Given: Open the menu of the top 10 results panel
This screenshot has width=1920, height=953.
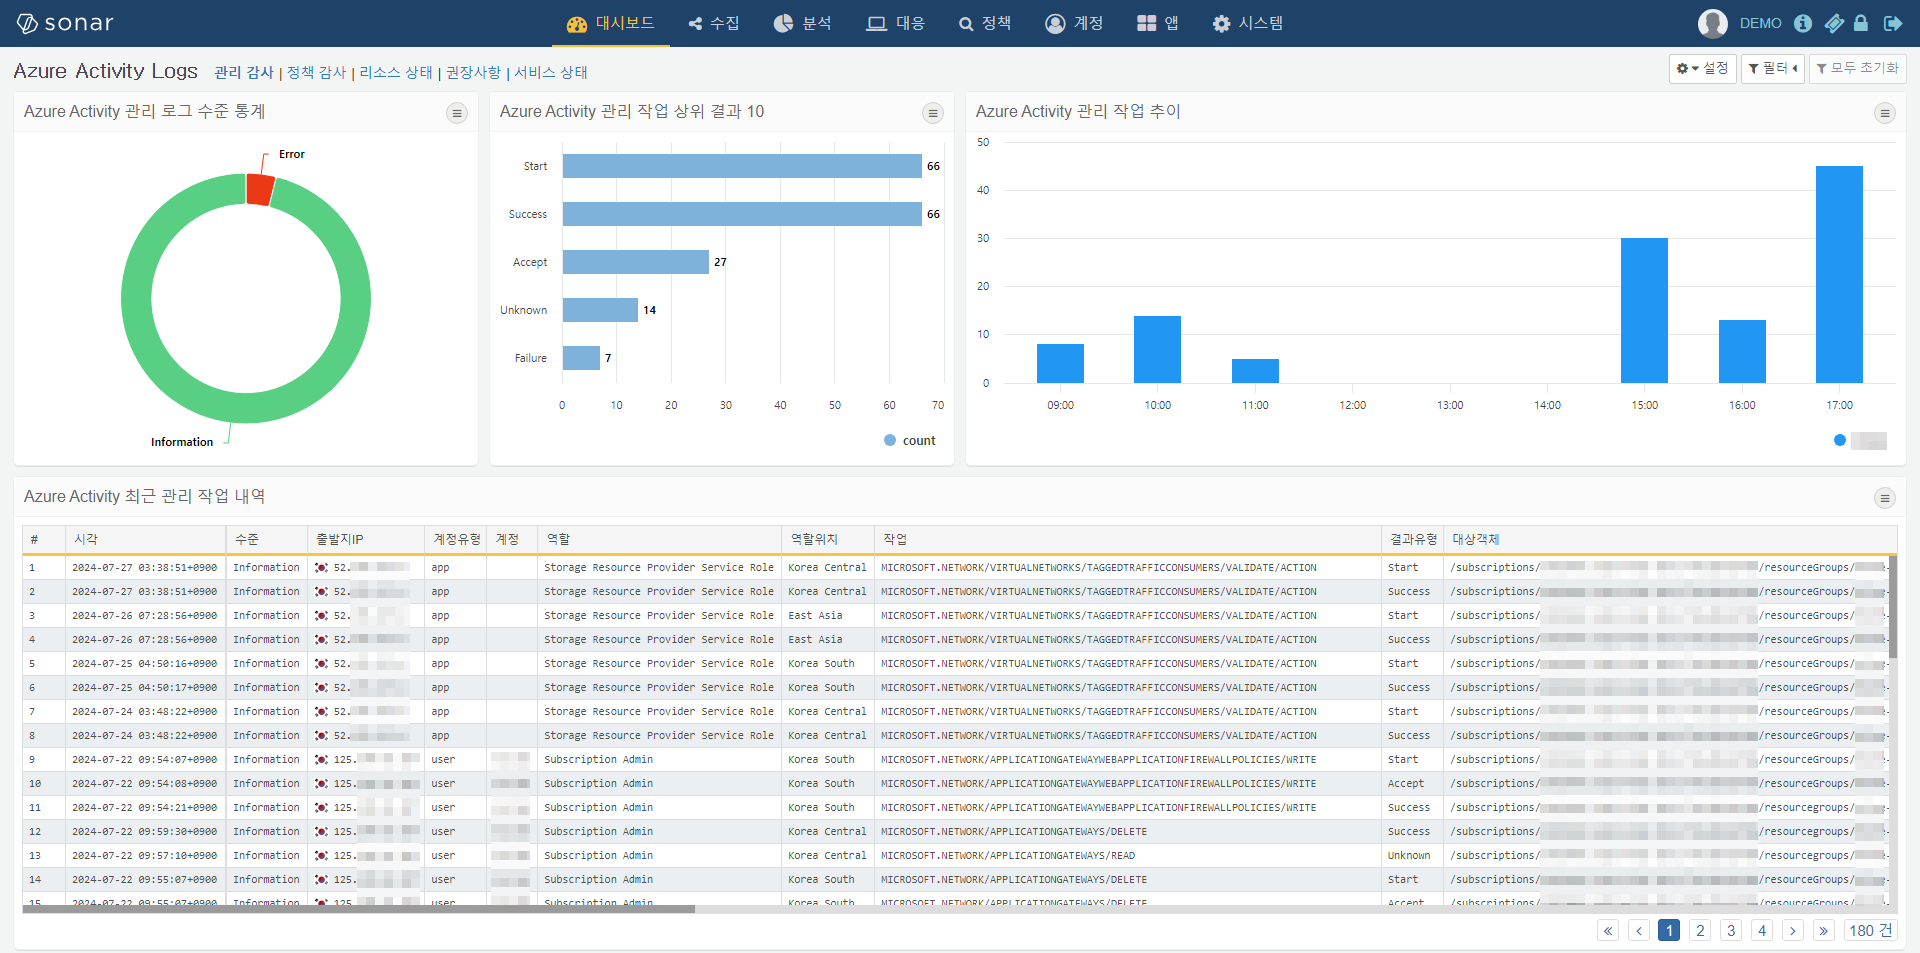Looking at the screenshot, I should (x=933, y=113).
